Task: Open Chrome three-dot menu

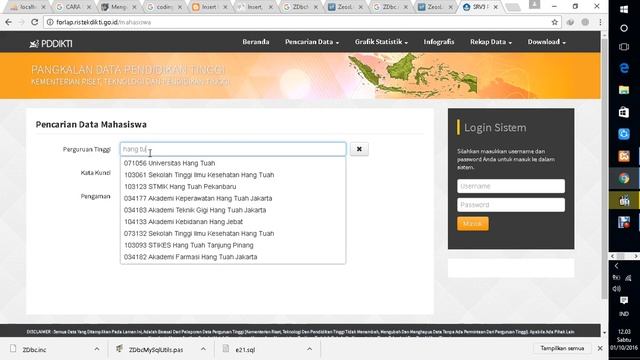Action: coord(600,22)
